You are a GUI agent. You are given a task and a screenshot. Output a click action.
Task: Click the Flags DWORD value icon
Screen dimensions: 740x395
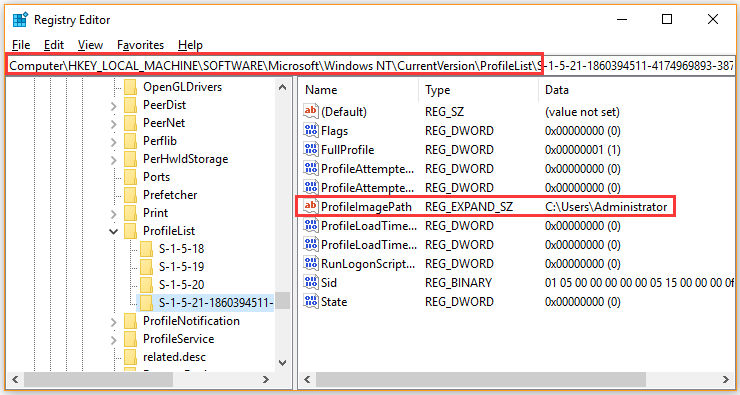point(311,130)
